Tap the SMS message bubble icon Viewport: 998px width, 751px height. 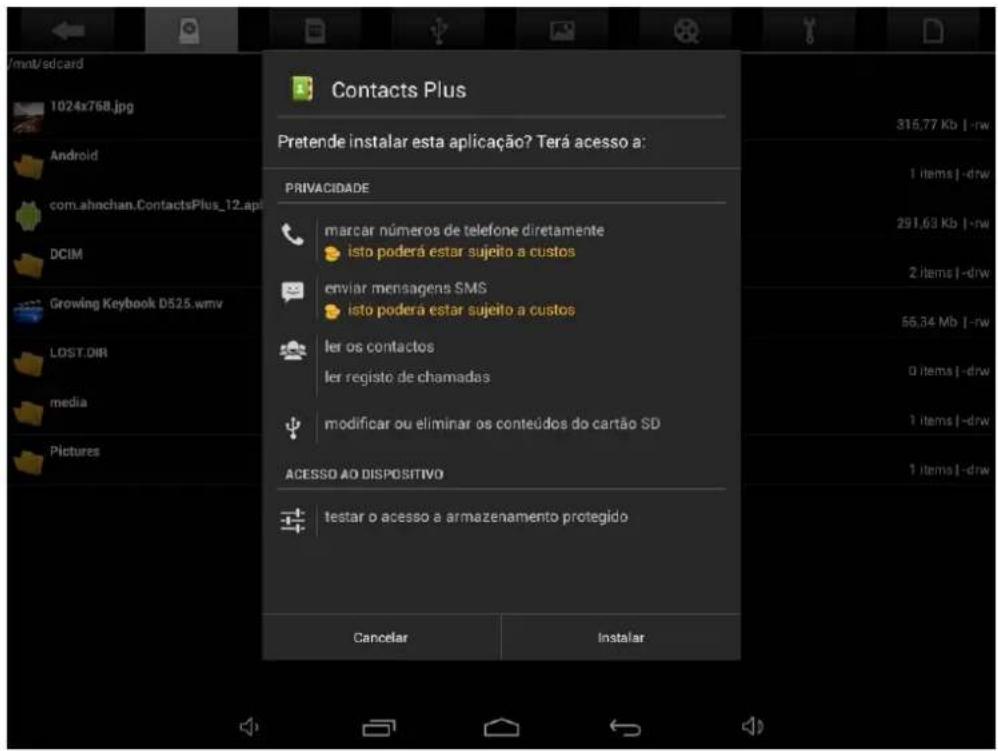293,292
